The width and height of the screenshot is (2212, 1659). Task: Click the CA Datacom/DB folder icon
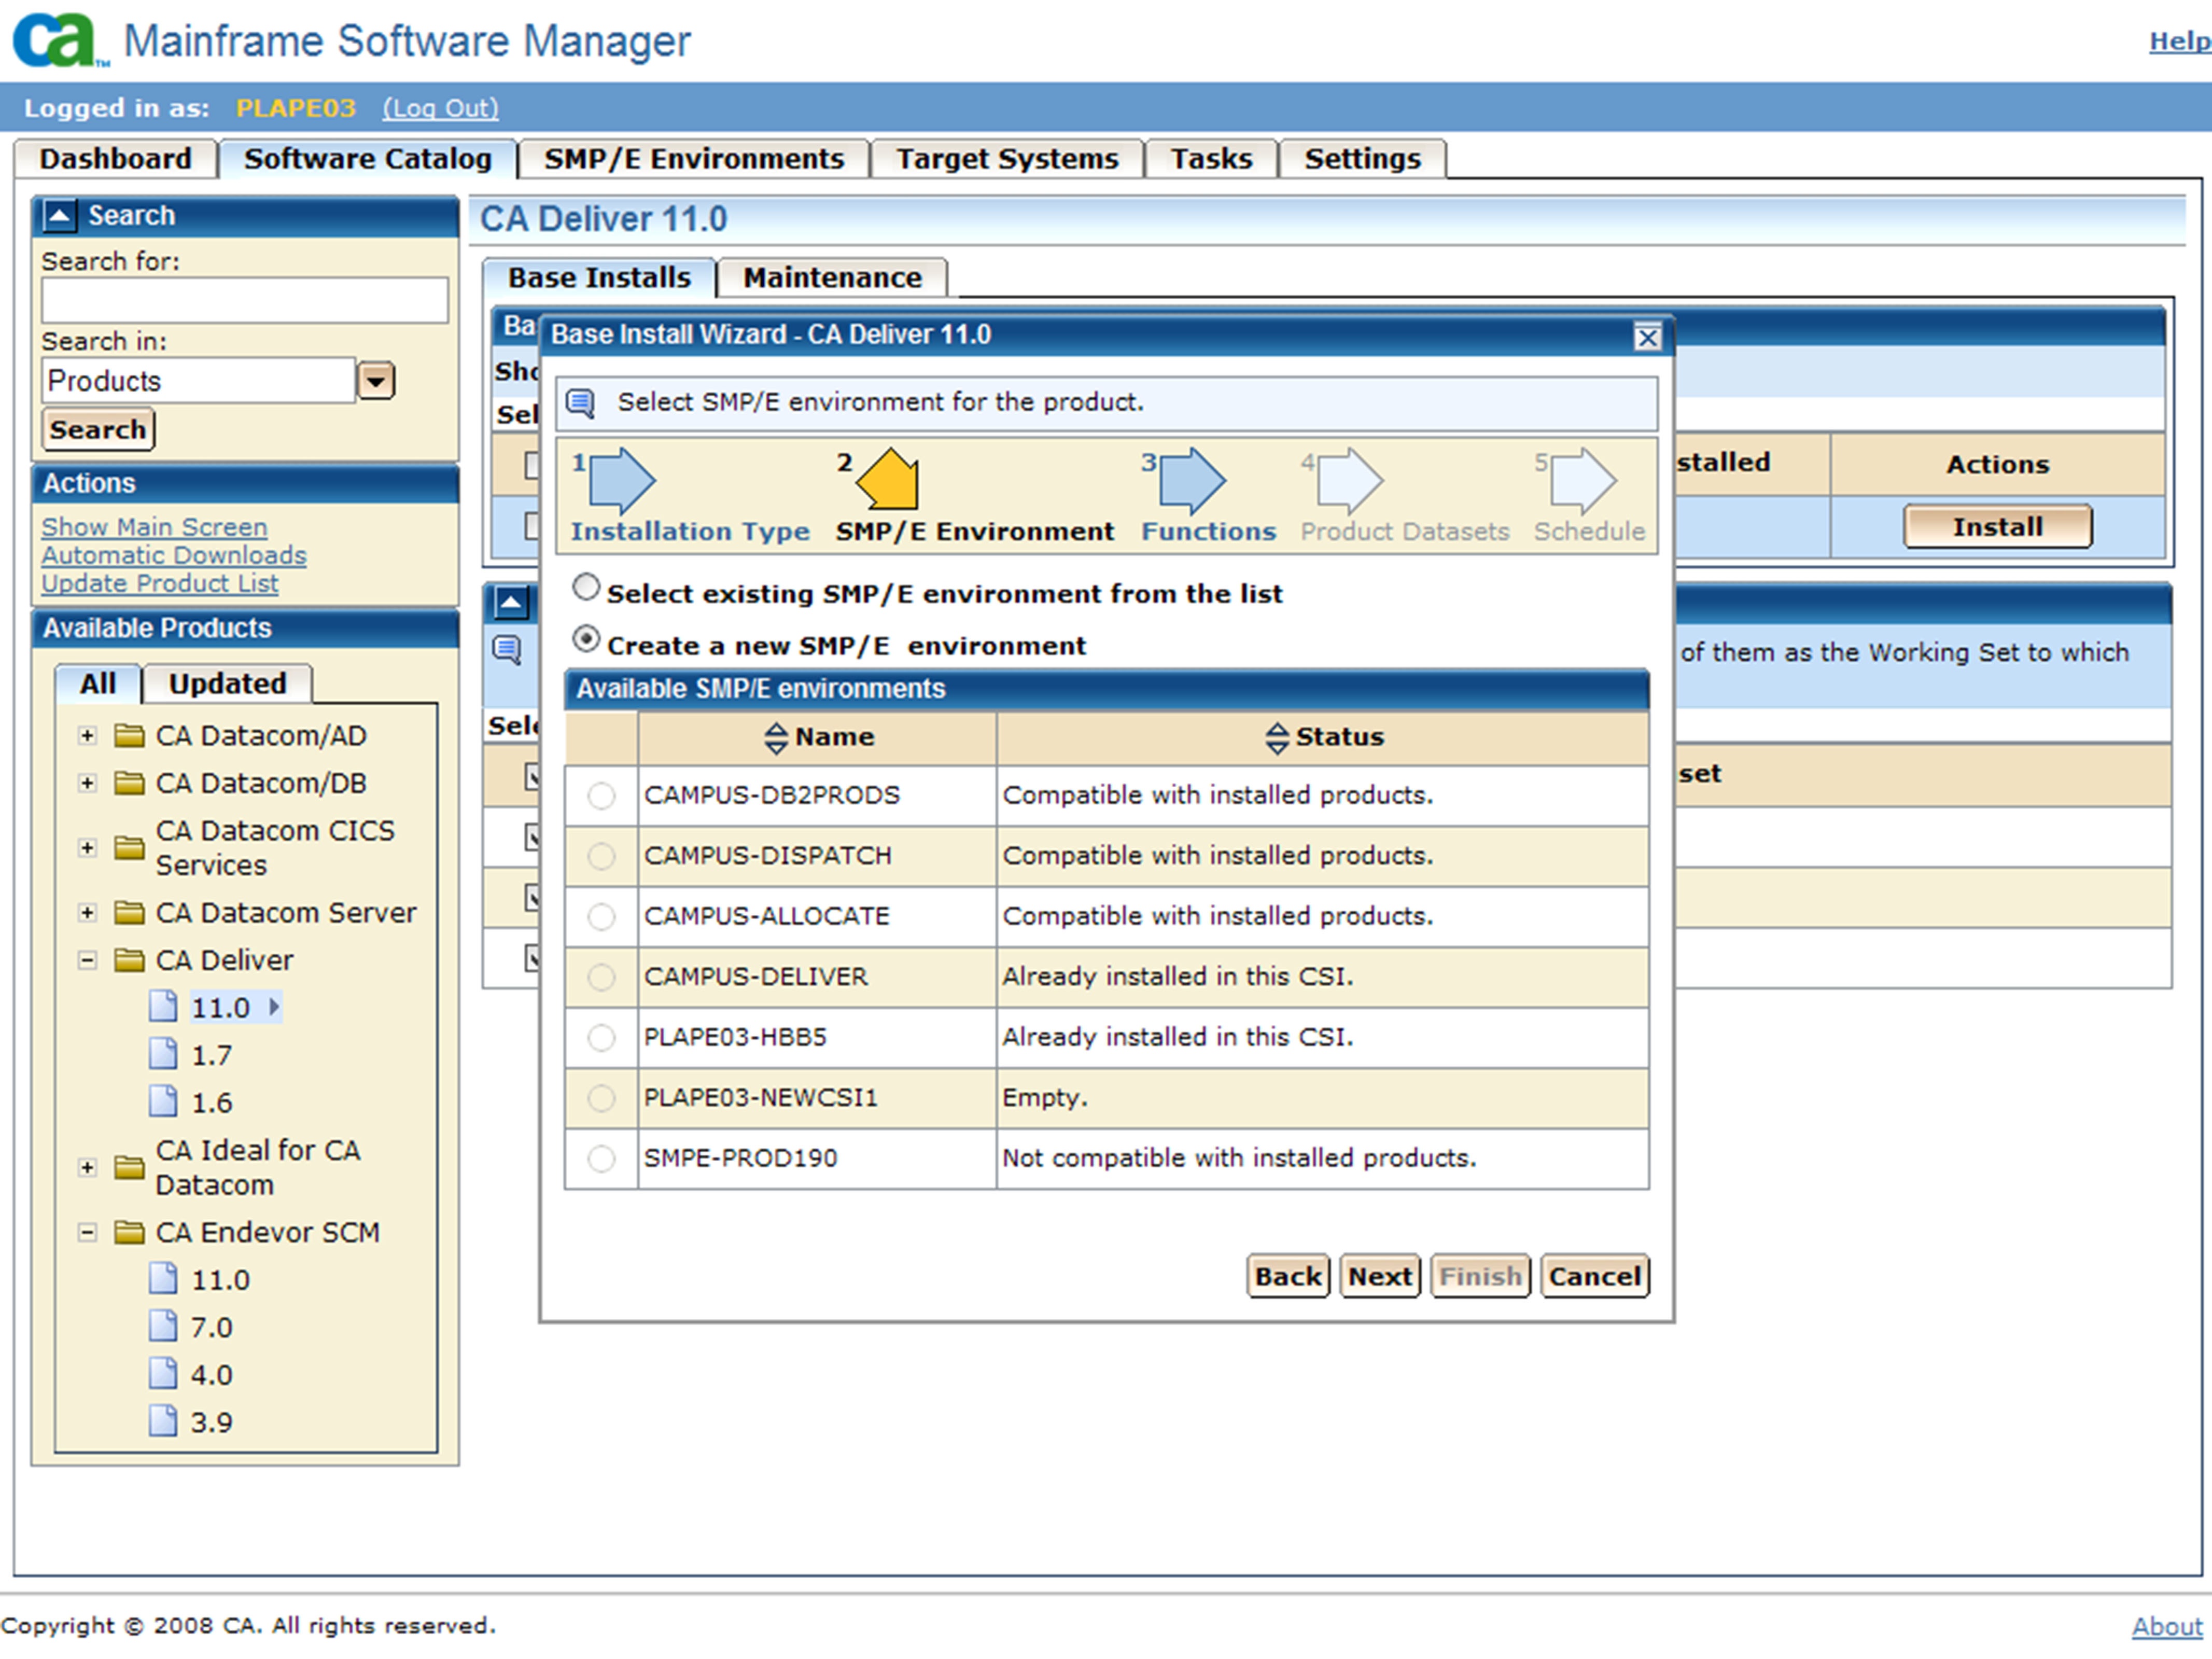point(129,783)
